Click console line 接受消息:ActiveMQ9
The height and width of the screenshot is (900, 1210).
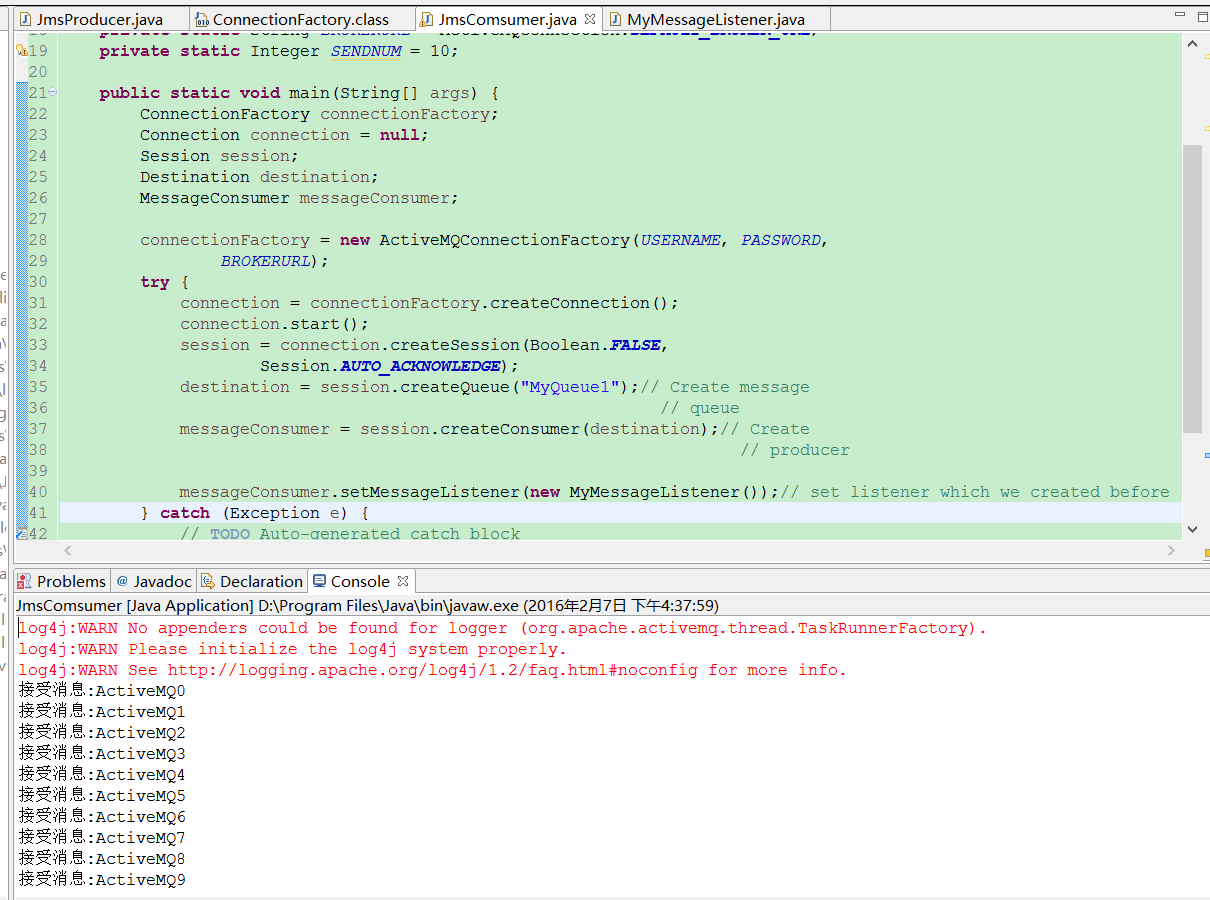tap(102, 880)
